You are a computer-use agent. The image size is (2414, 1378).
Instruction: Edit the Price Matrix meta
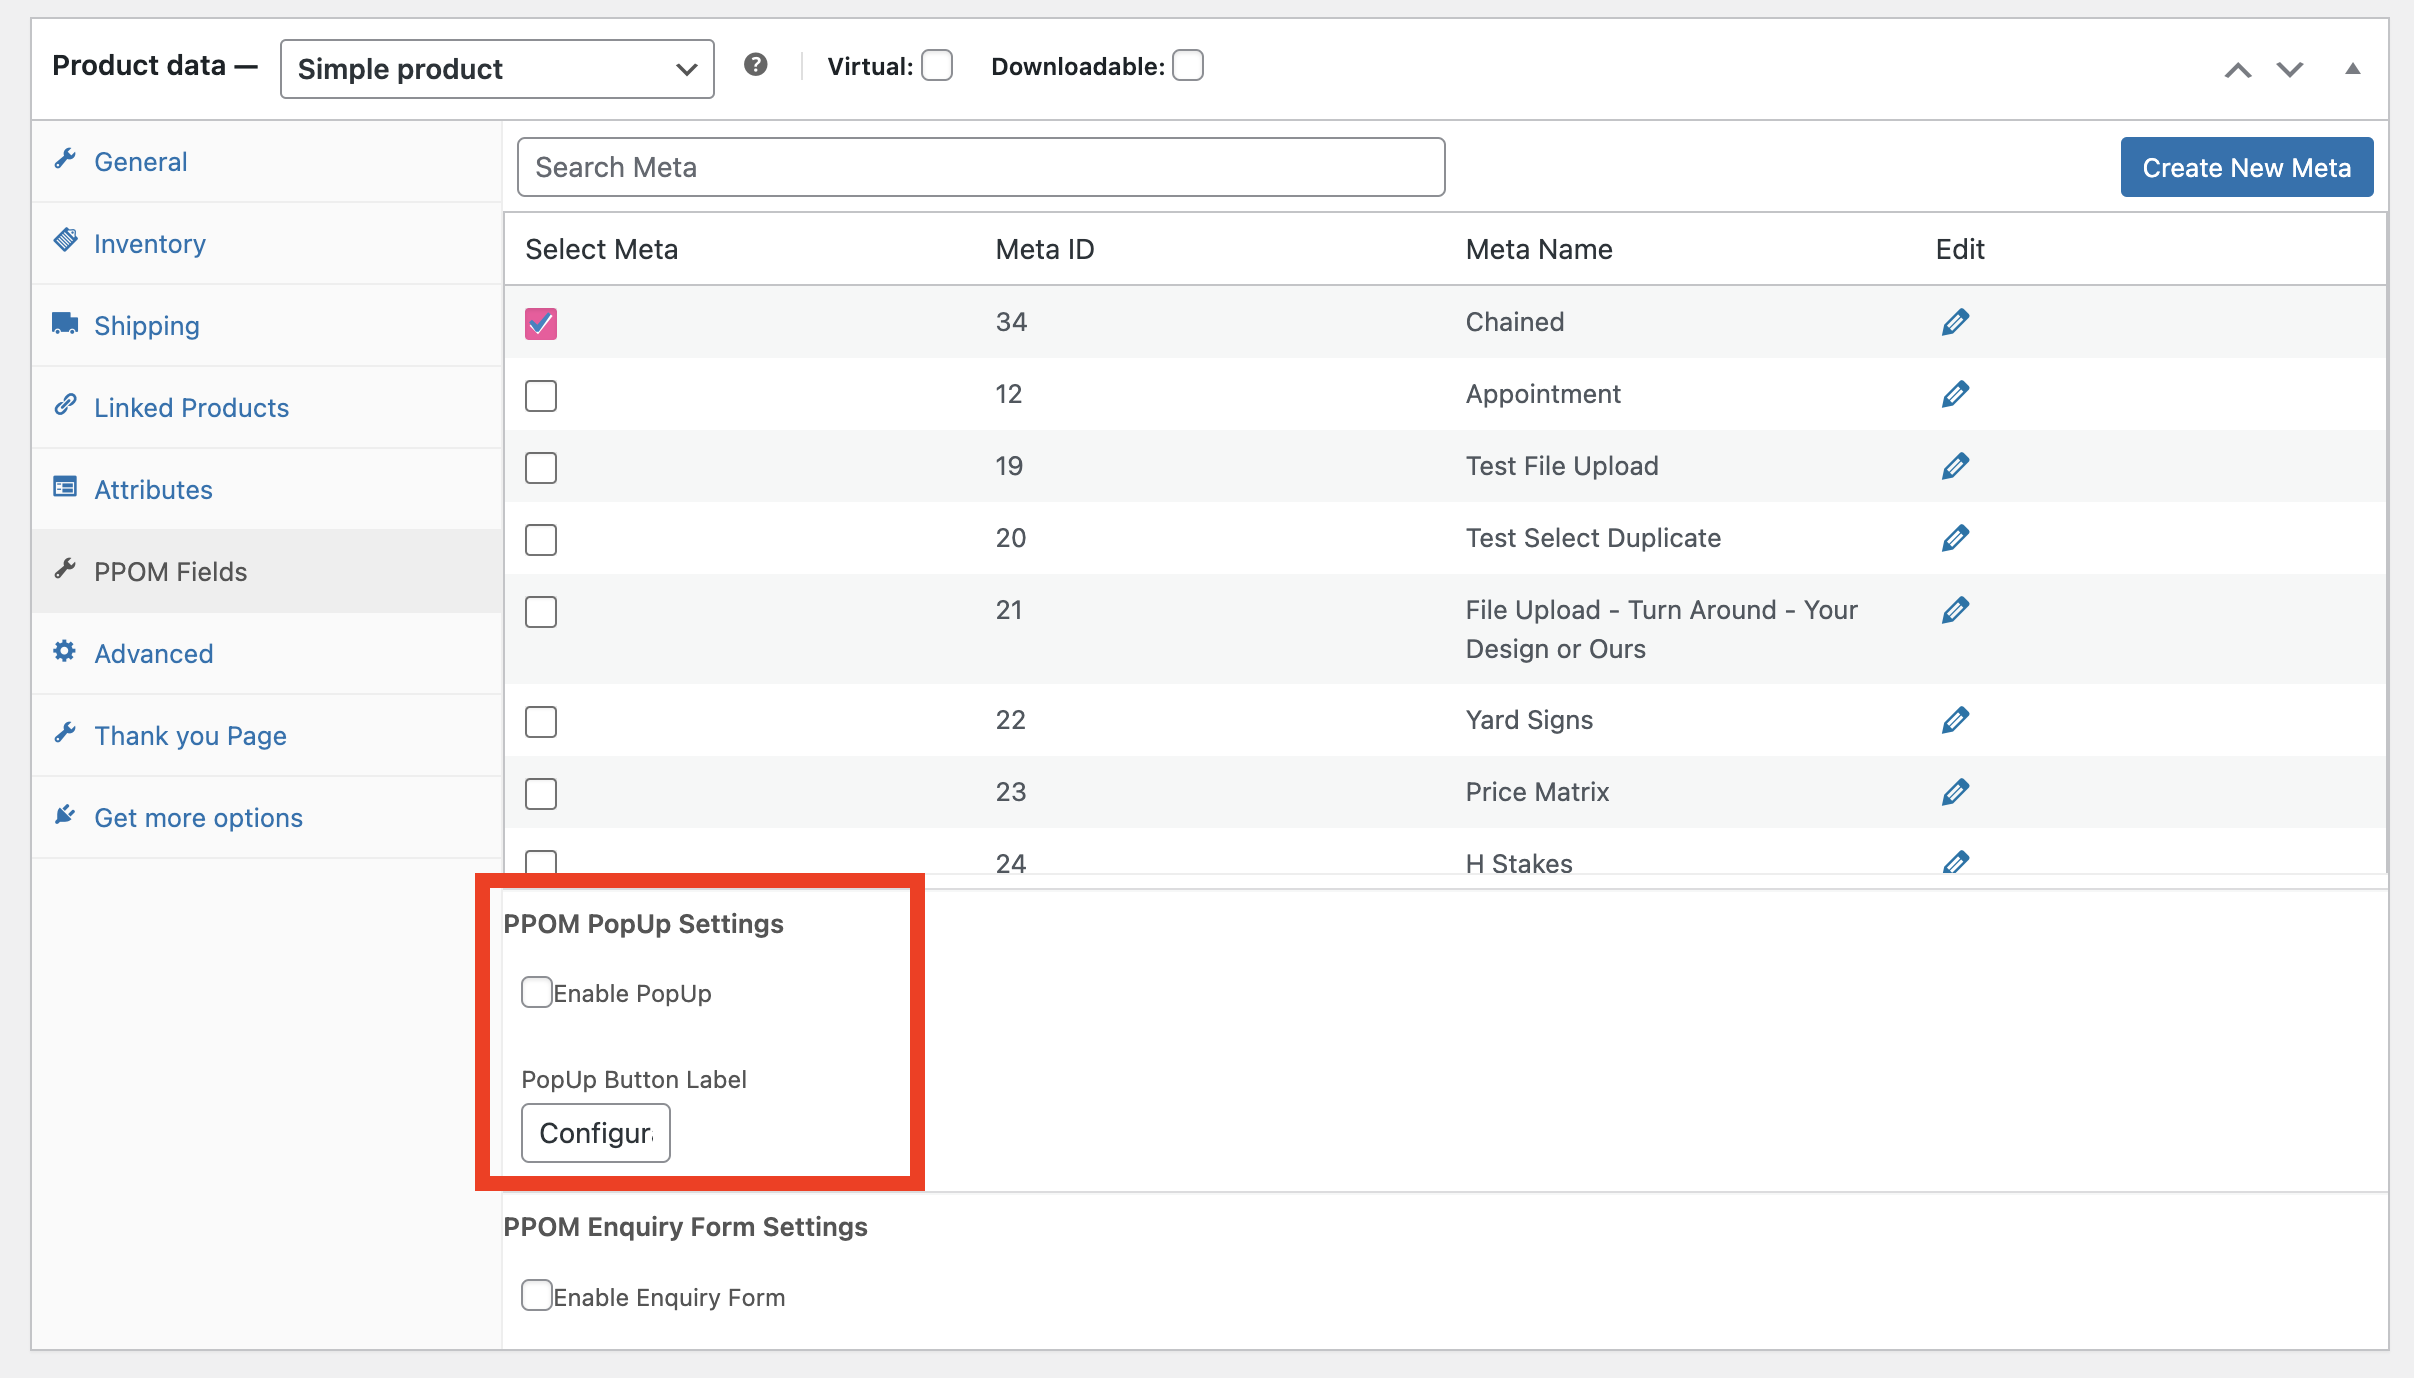coord(1954,791)
